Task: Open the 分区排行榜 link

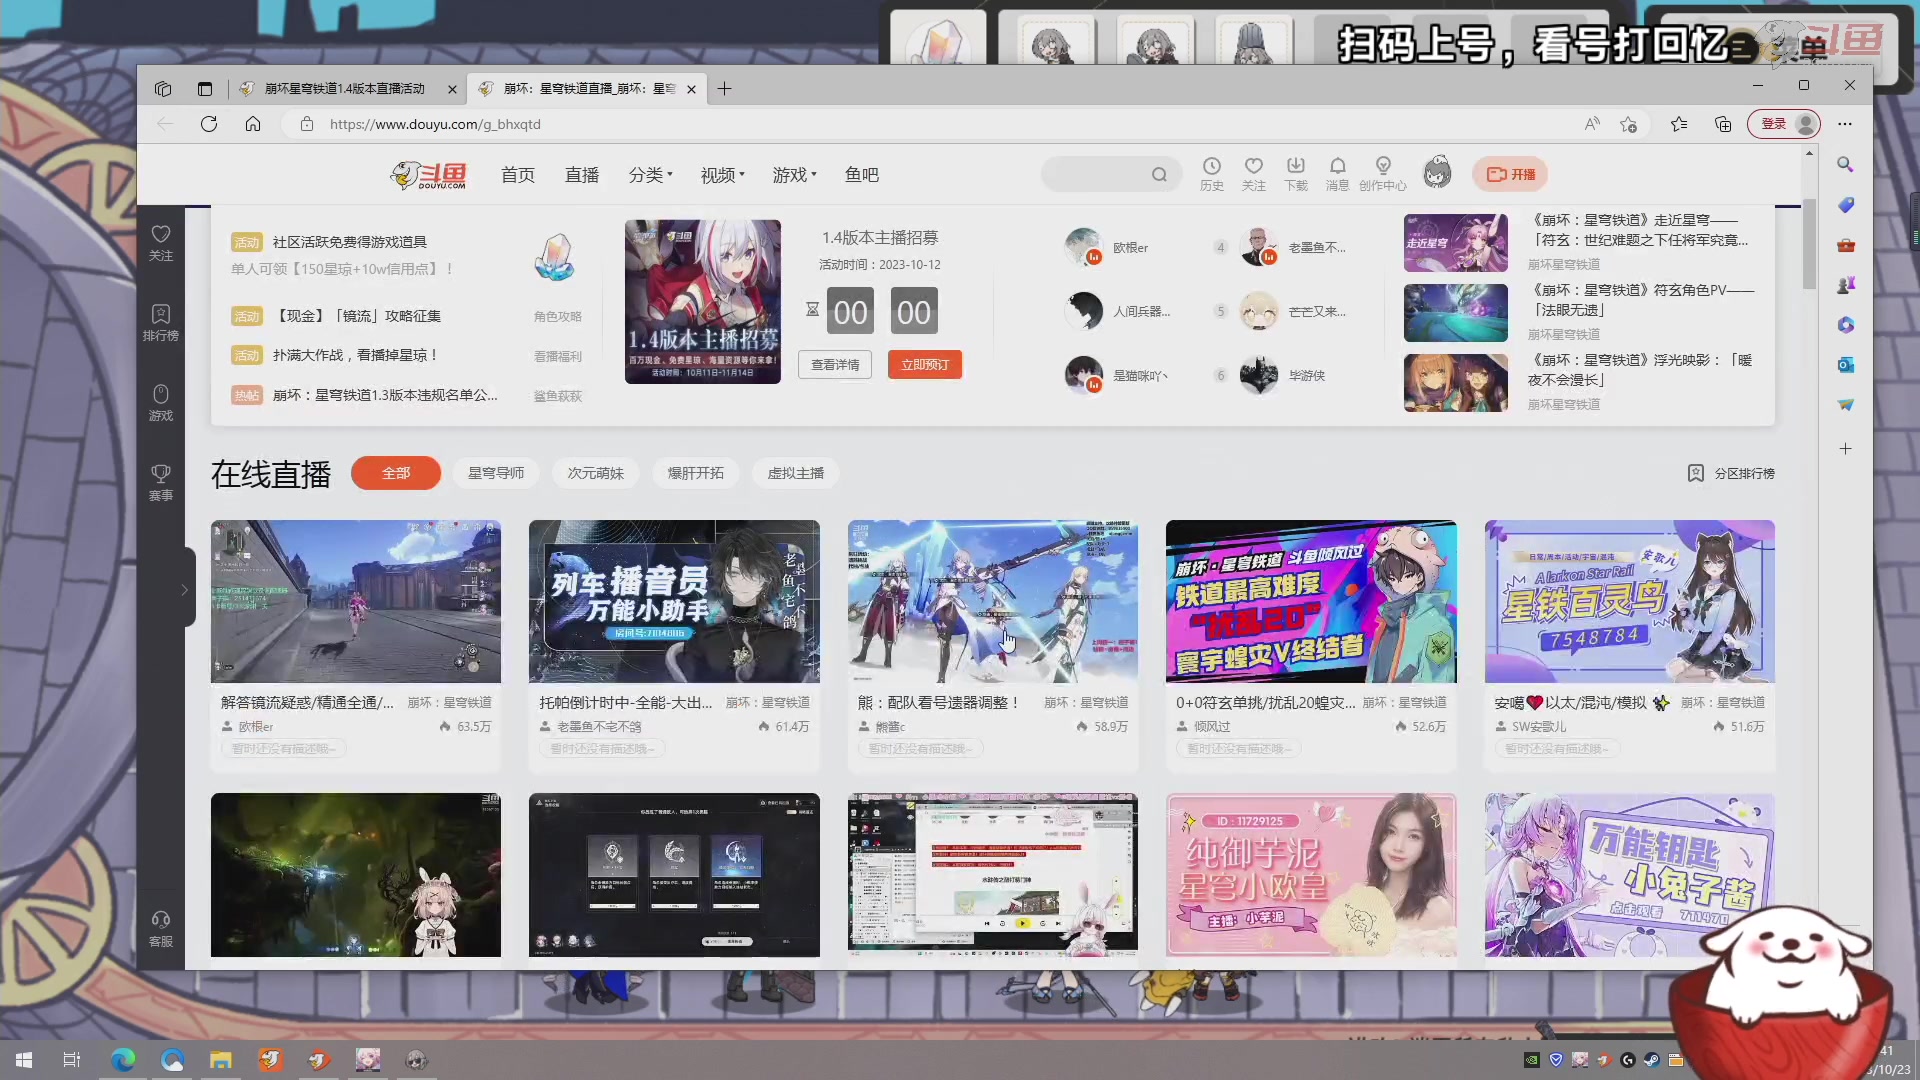Action: (x=1731, y=473)
